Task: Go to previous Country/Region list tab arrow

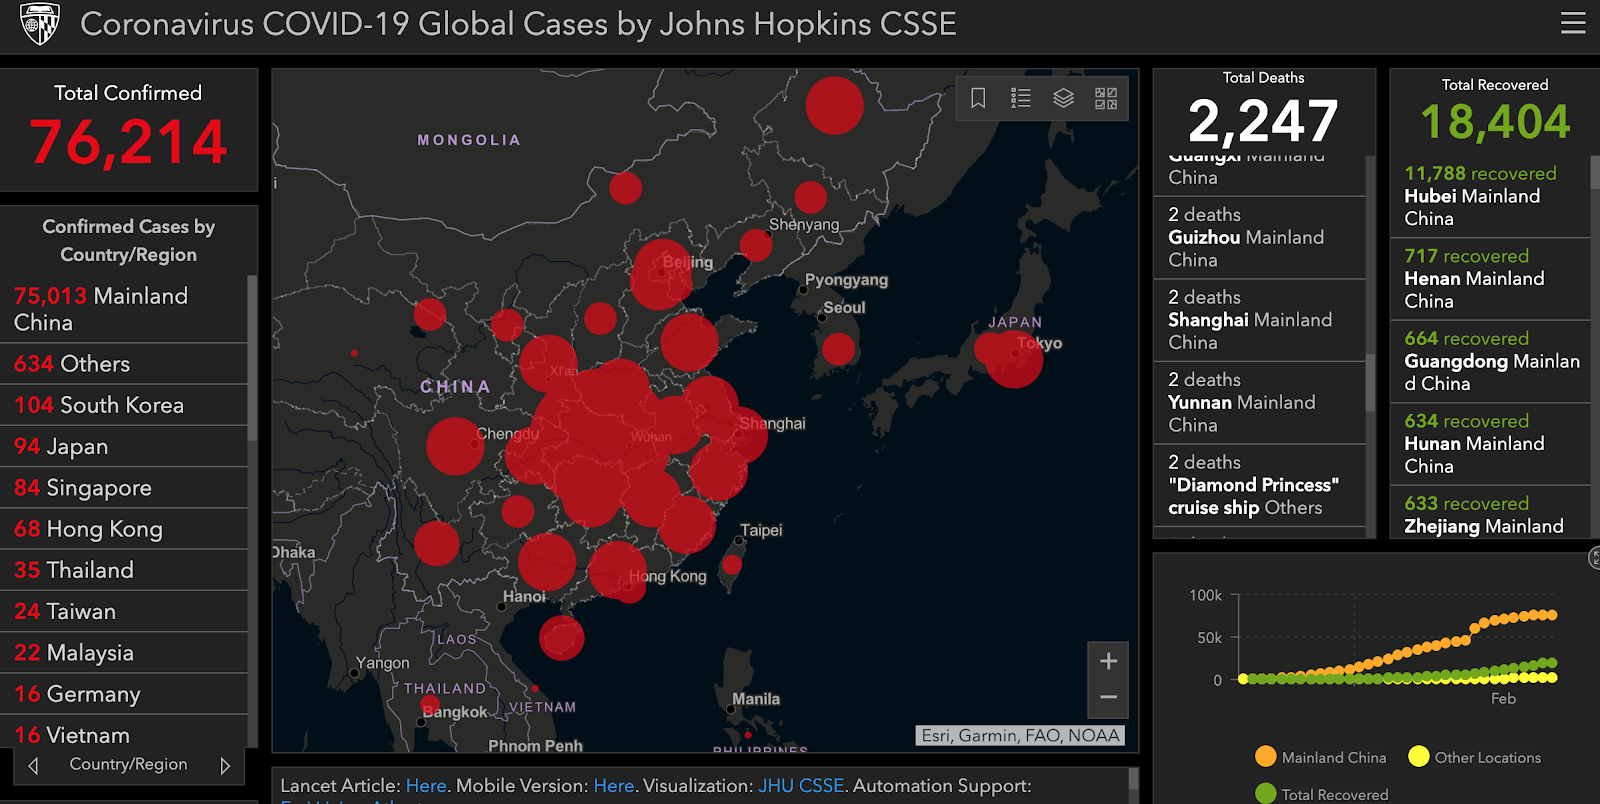Action: click(33, 765)
